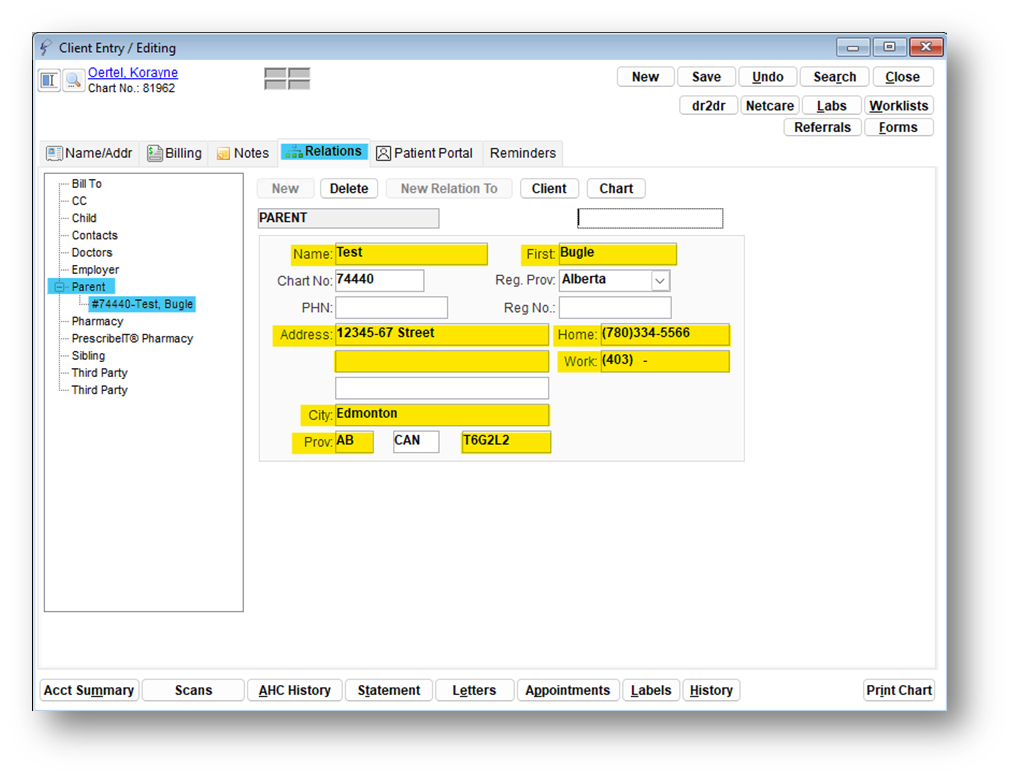Click in the Home phone field
Viewport: 1012px width, 776px height.
click(x=664, y=334)
